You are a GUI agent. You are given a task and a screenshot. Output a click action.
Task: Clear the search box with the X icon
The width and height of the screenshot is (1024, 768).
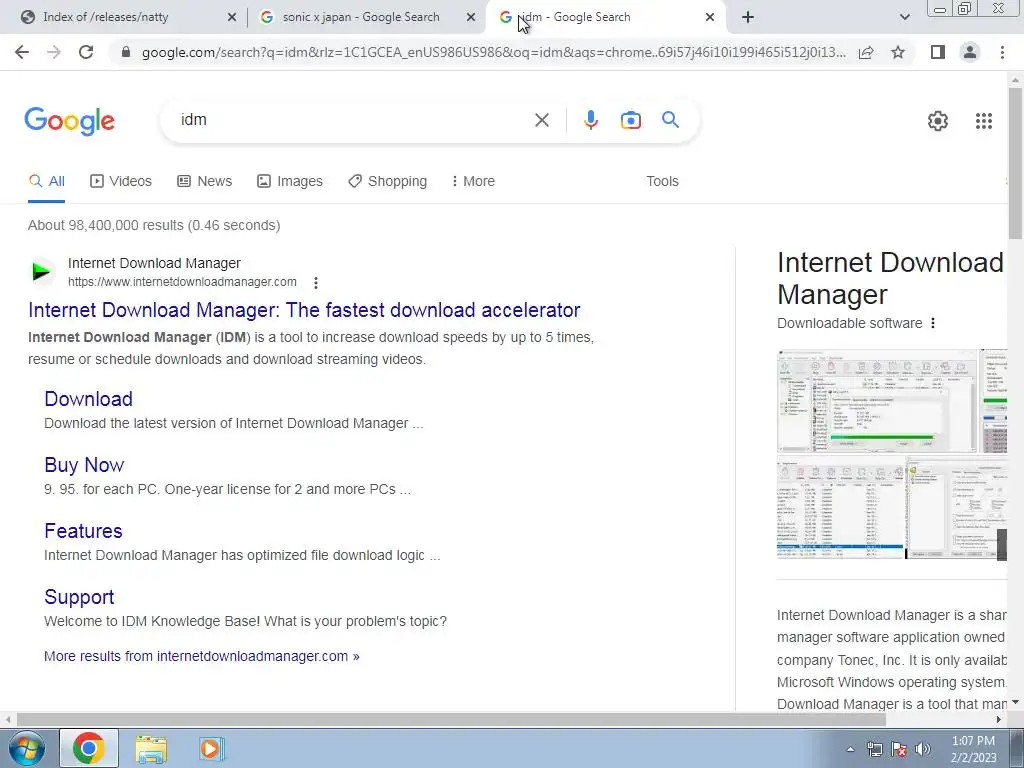[x=541, y=120]
